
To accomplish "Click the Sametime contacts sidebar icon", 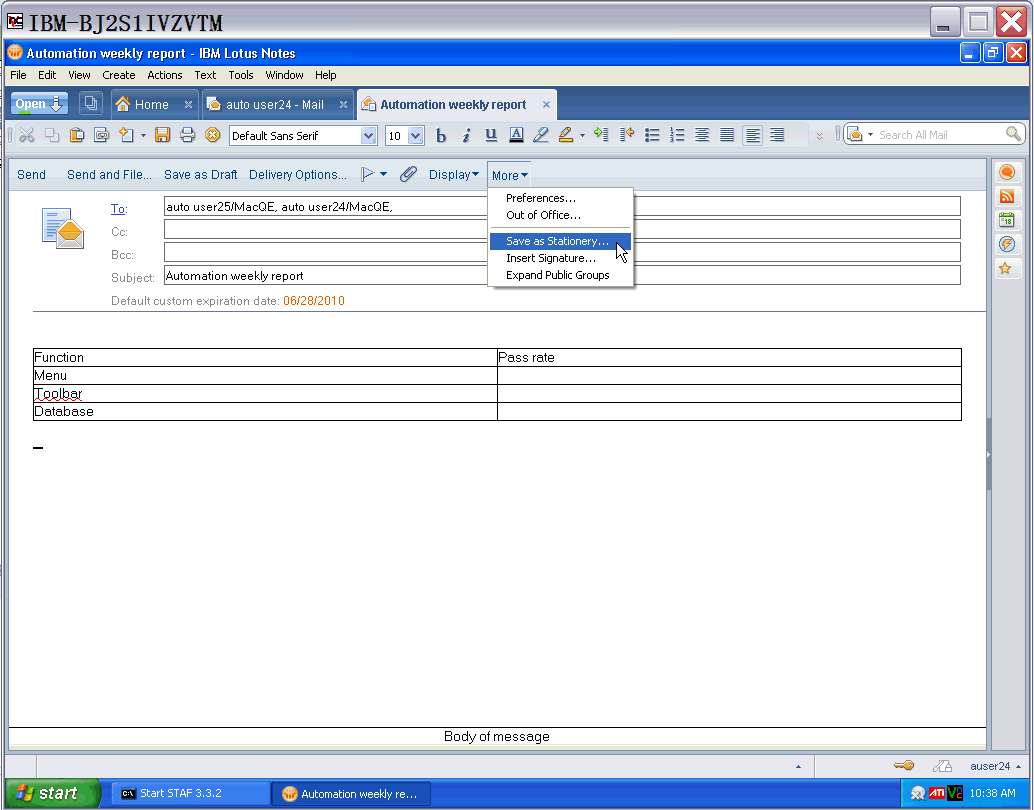I will 1006,172.
